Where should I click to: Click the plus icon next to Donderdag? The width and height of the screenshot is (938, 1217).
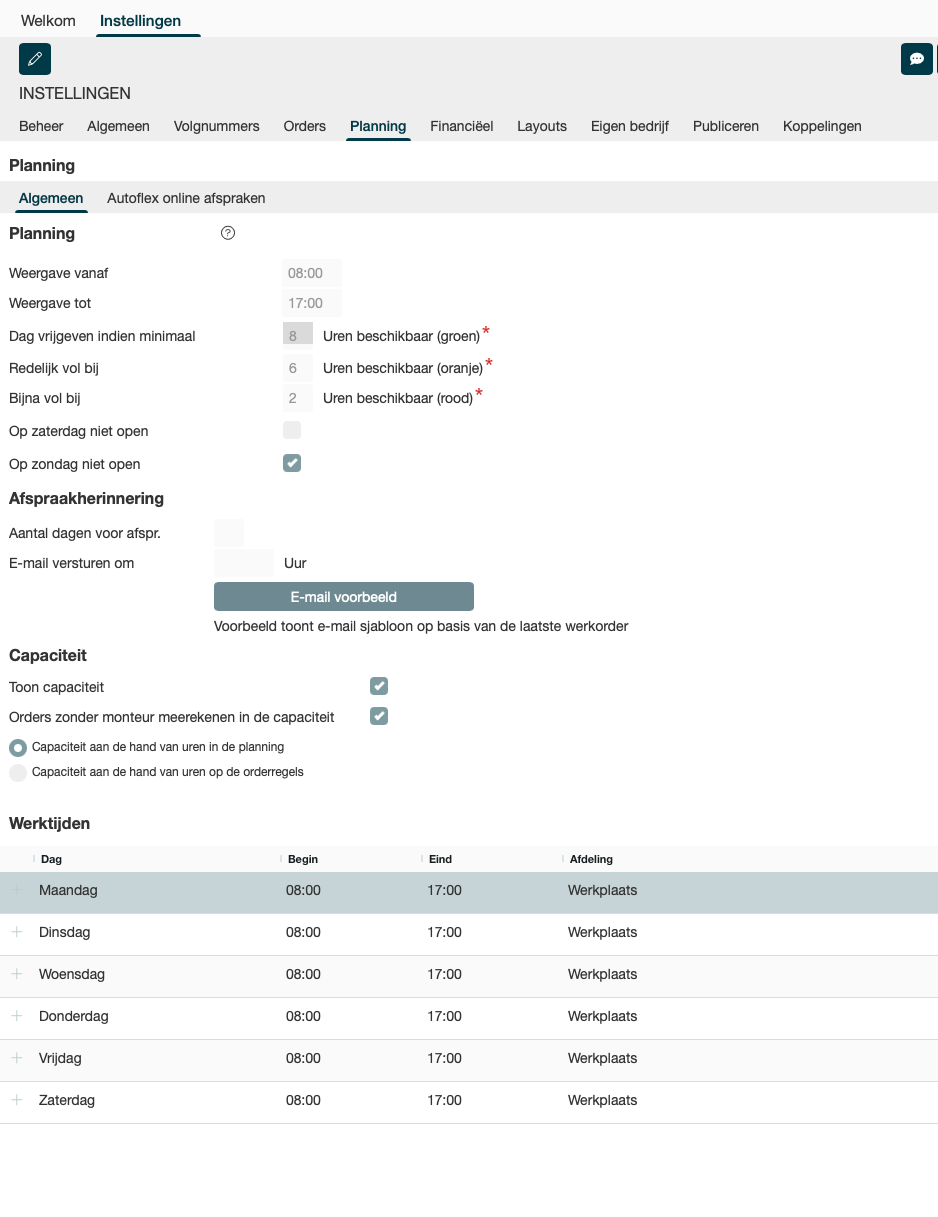click(x=17, y=1016)
